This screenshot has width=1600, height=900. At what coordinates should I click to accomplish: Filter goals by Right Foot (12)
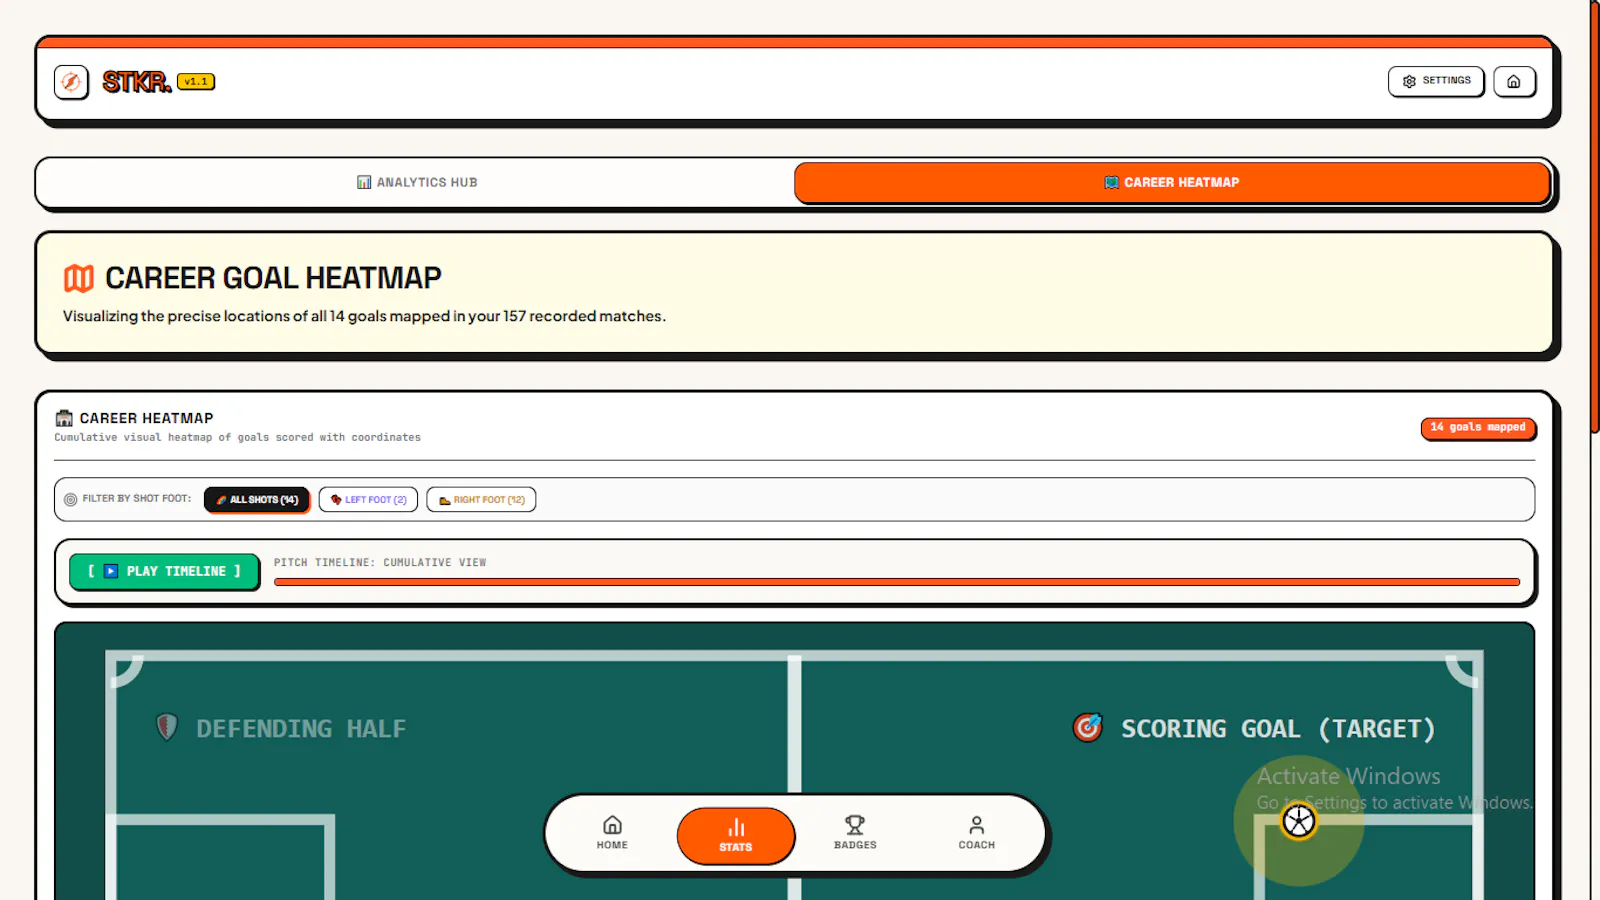click(481, 499)
